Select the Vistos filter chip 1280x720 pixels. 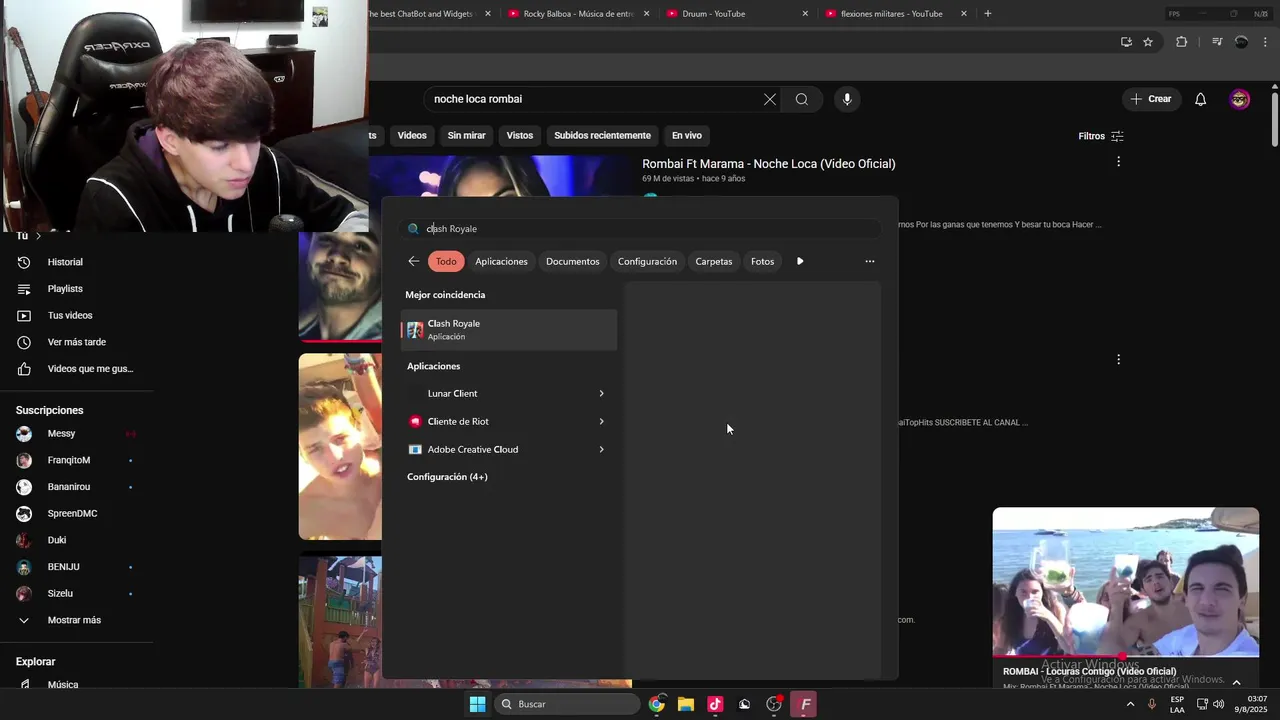[x=520, y=136]
